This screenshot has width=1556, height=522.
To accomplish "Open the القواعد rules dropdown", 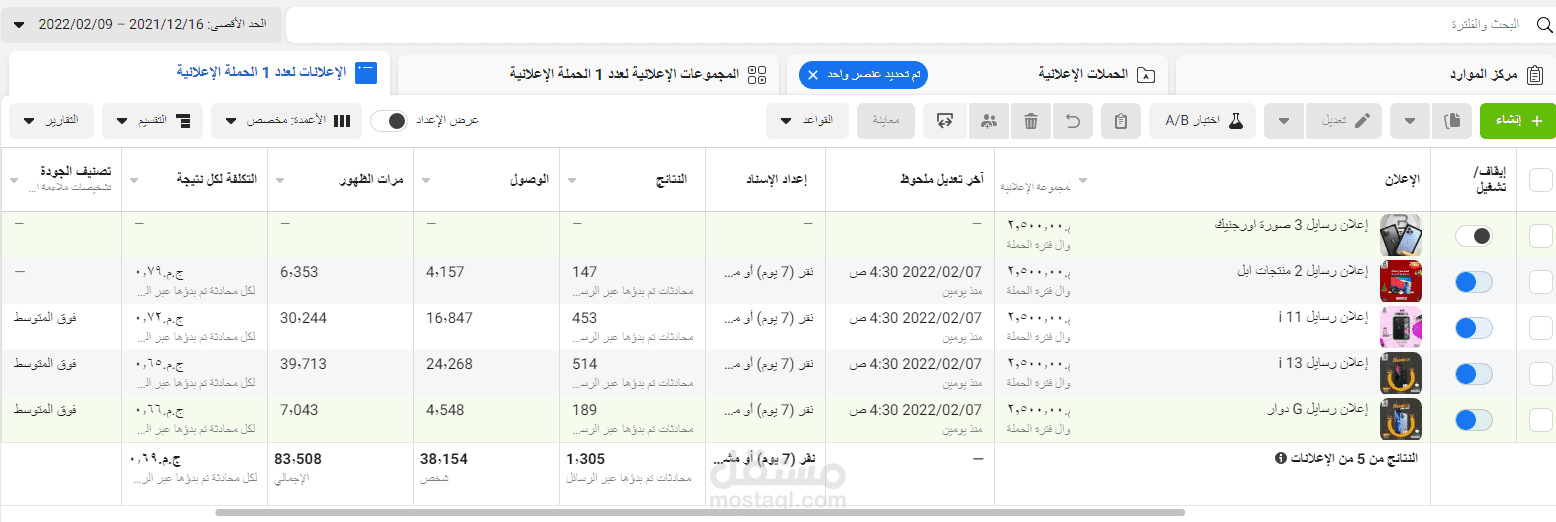I will click(x=808, y=121).
